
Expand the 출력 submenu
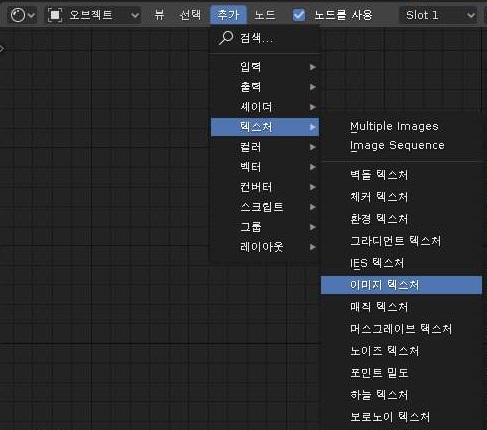point(265,87)
